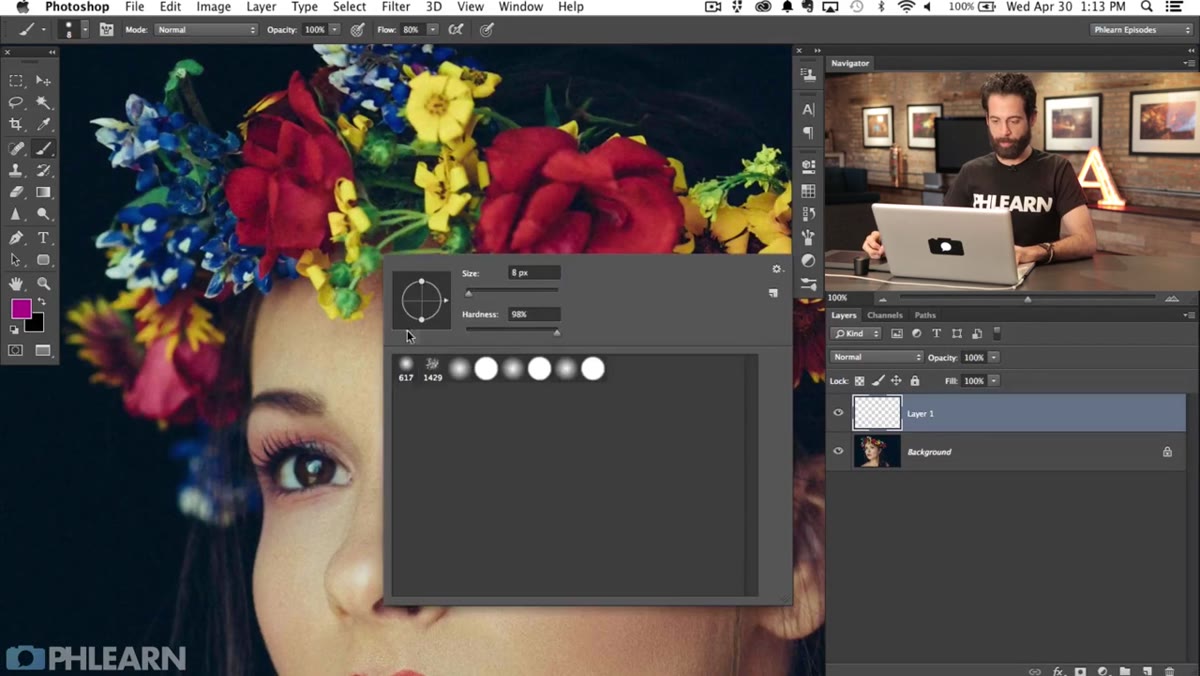1200x676 pixels.
Task: Switch to the Paths tab
Action: pyautogui.click(x=925, y=315)
